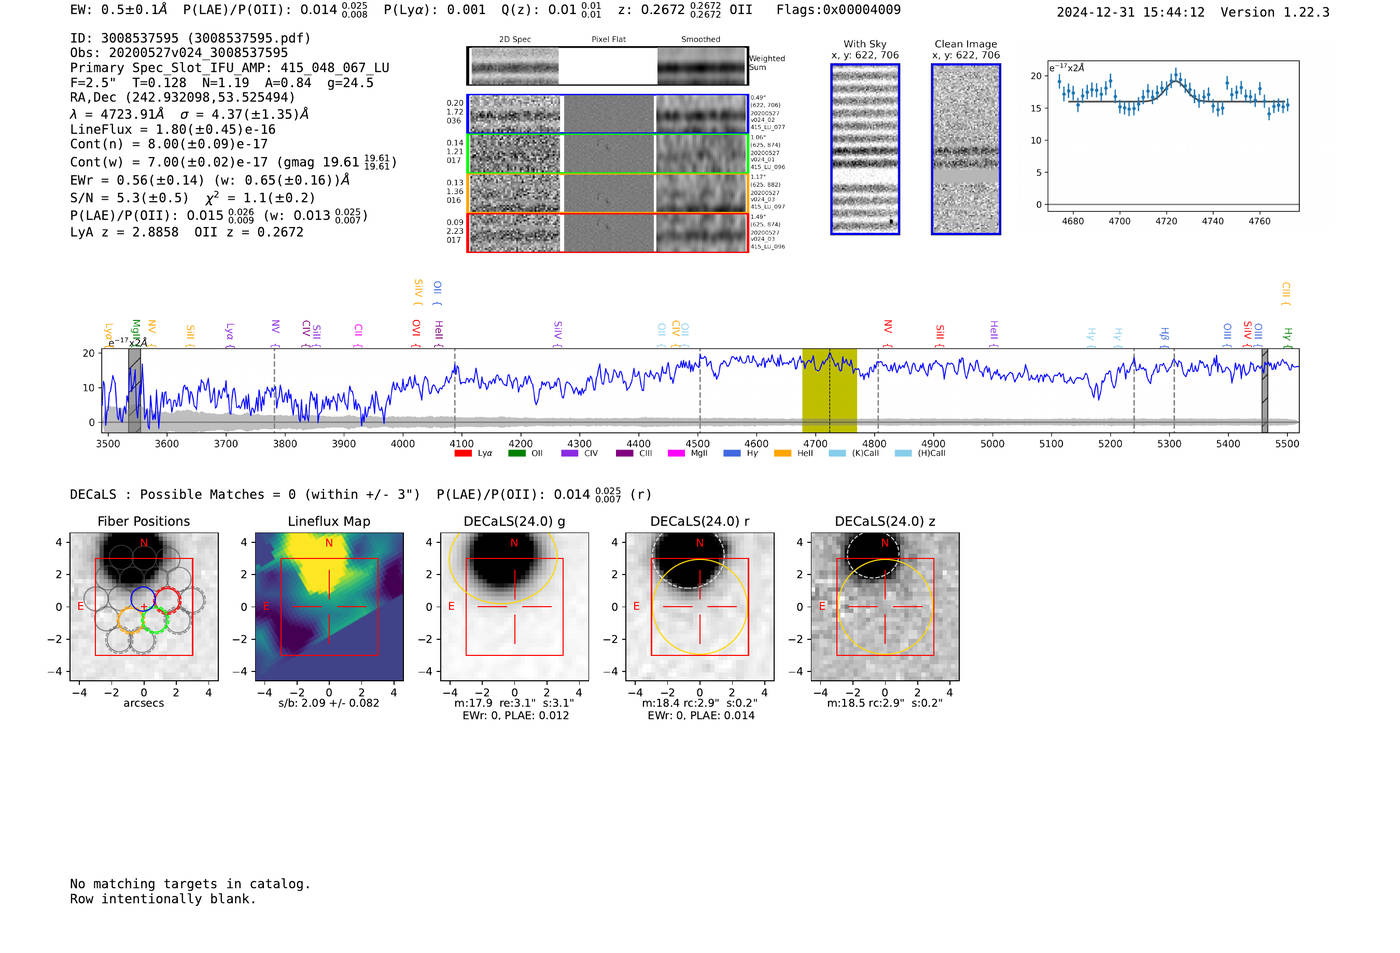Image resolution: width=1400 pixels, height=953 pixels.
Task: Click the gray shaded band near 3550
Action: tap(134, 390)
